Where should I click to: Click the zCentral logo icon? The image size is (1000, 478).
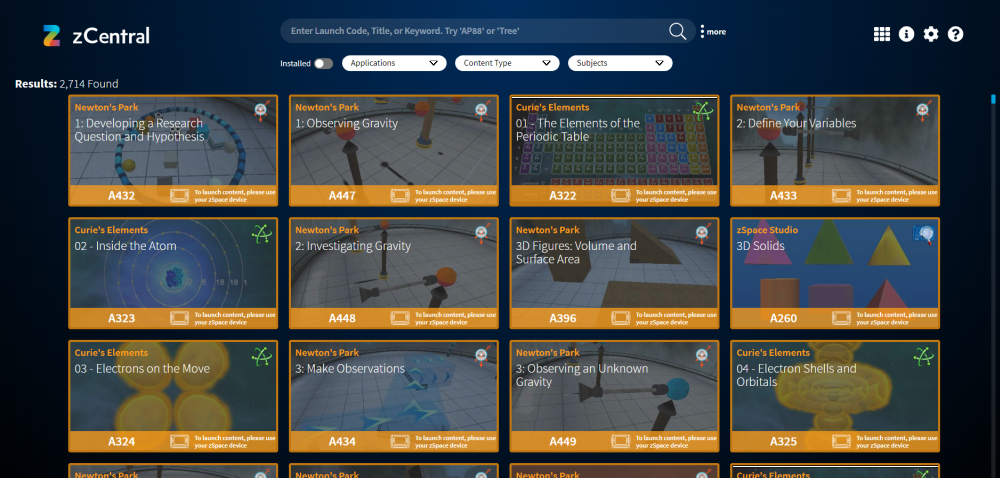52,36
